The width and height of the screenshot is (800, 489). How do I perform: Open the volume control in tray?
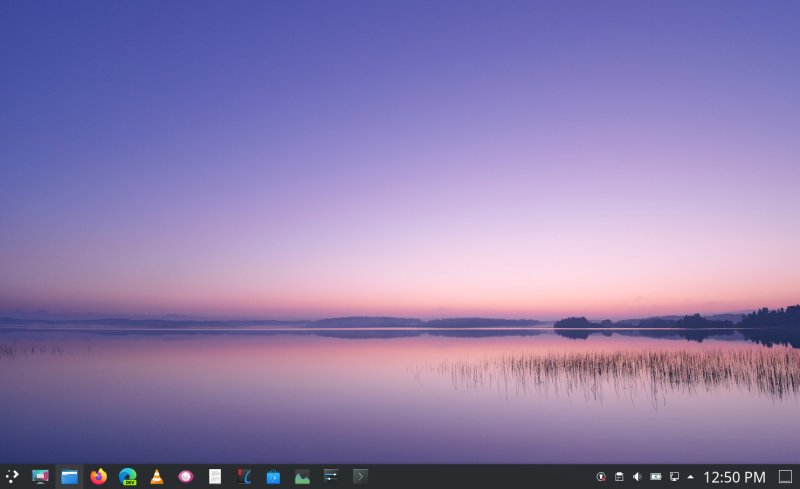coord(637,477)
